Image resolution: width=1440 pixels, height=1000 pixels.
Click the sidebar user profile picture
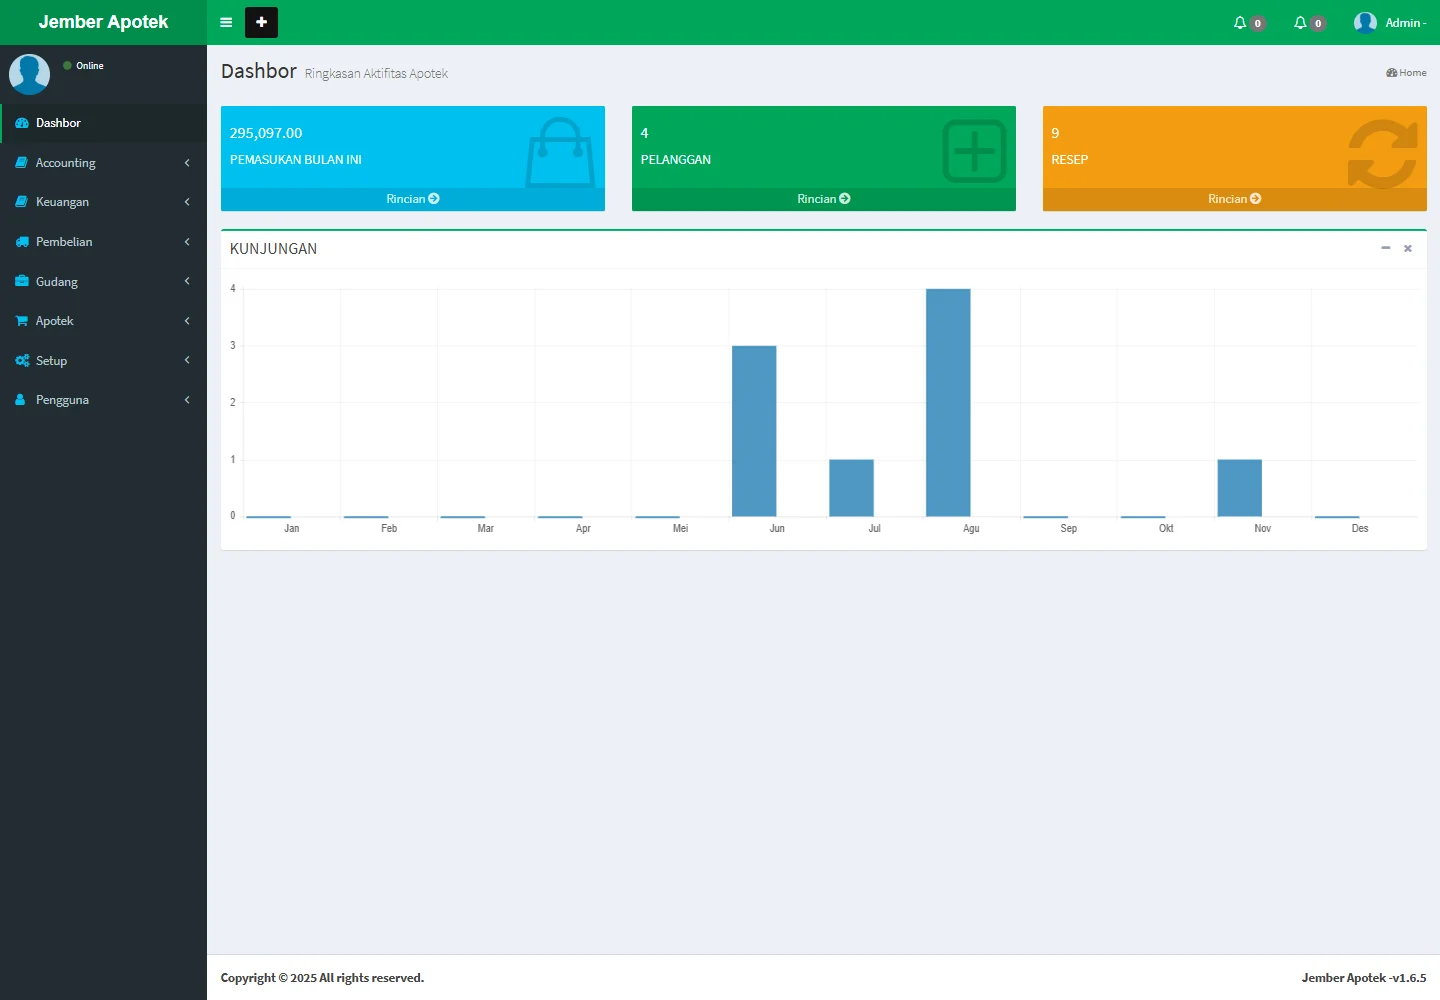coord(29,74)
